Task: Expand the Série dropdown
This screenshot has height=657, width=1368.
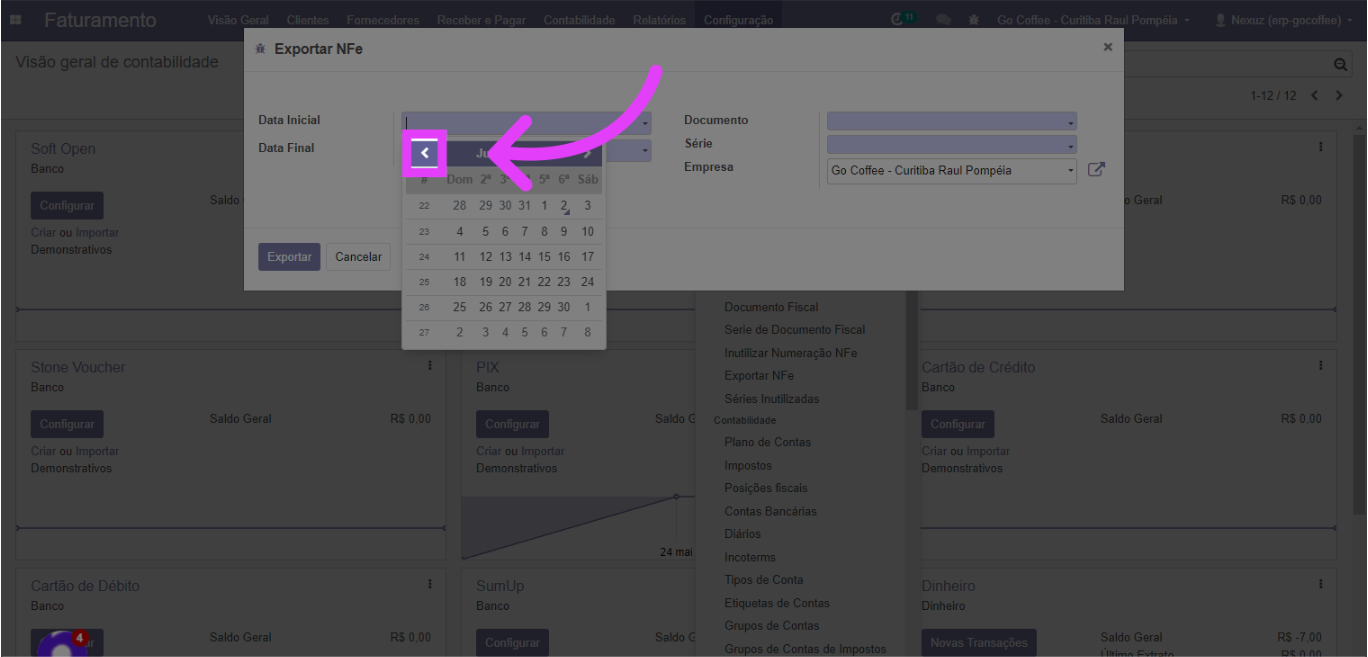Action: [x=951, y=145]
